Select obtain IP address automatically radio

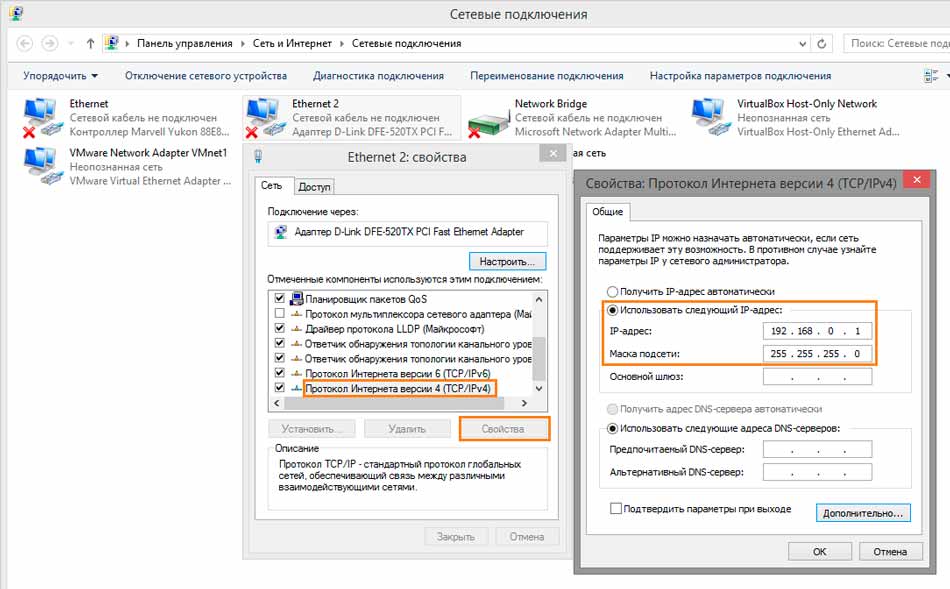(613, 291)
